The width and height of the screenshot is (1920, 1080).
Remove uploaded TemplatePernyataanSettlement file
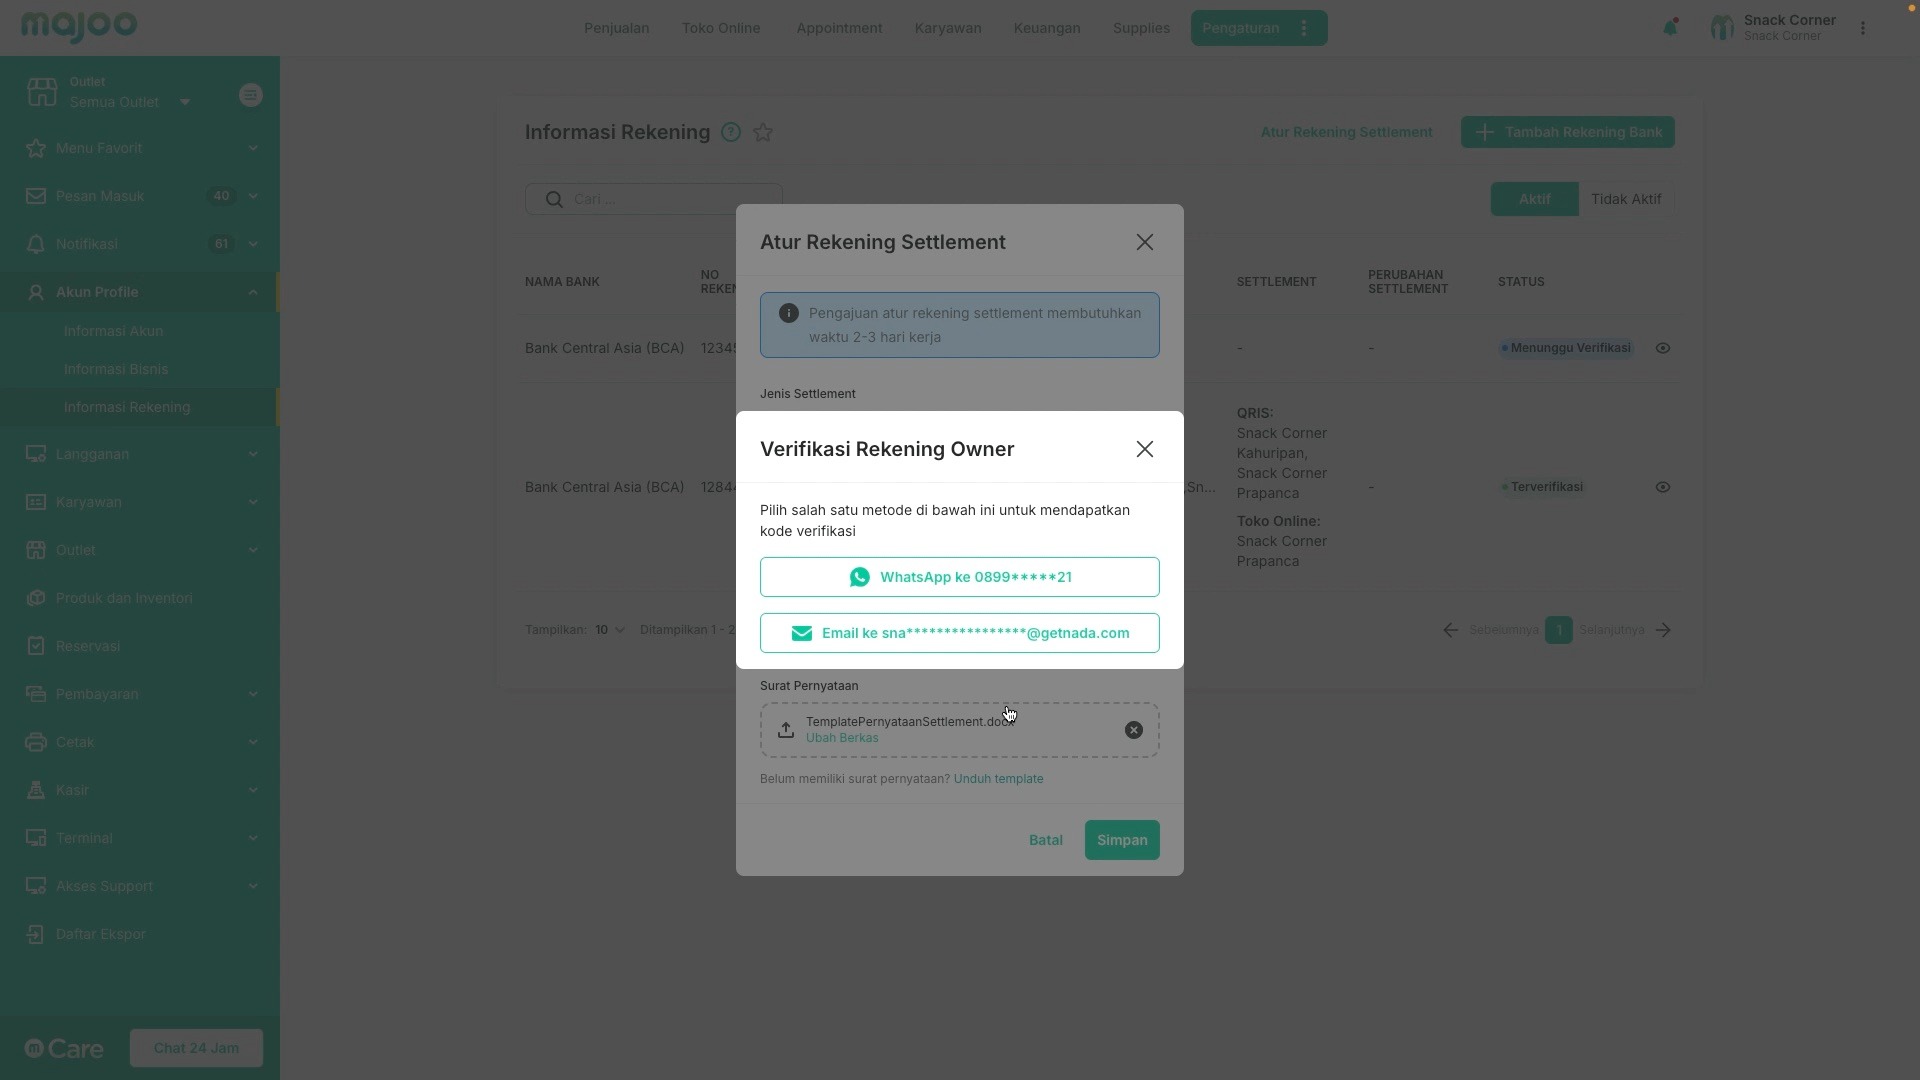(1133, 730)
